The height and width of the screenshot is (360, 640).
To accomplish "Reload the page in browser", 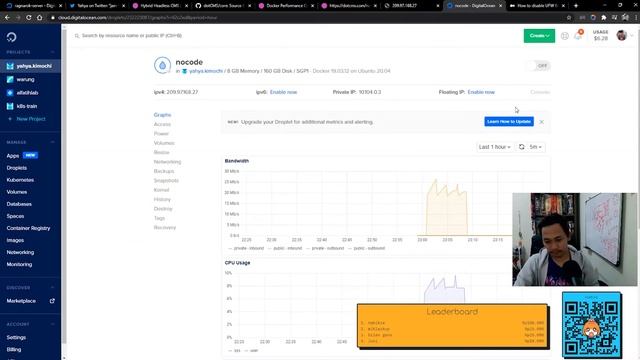I will tap(29, 18).
